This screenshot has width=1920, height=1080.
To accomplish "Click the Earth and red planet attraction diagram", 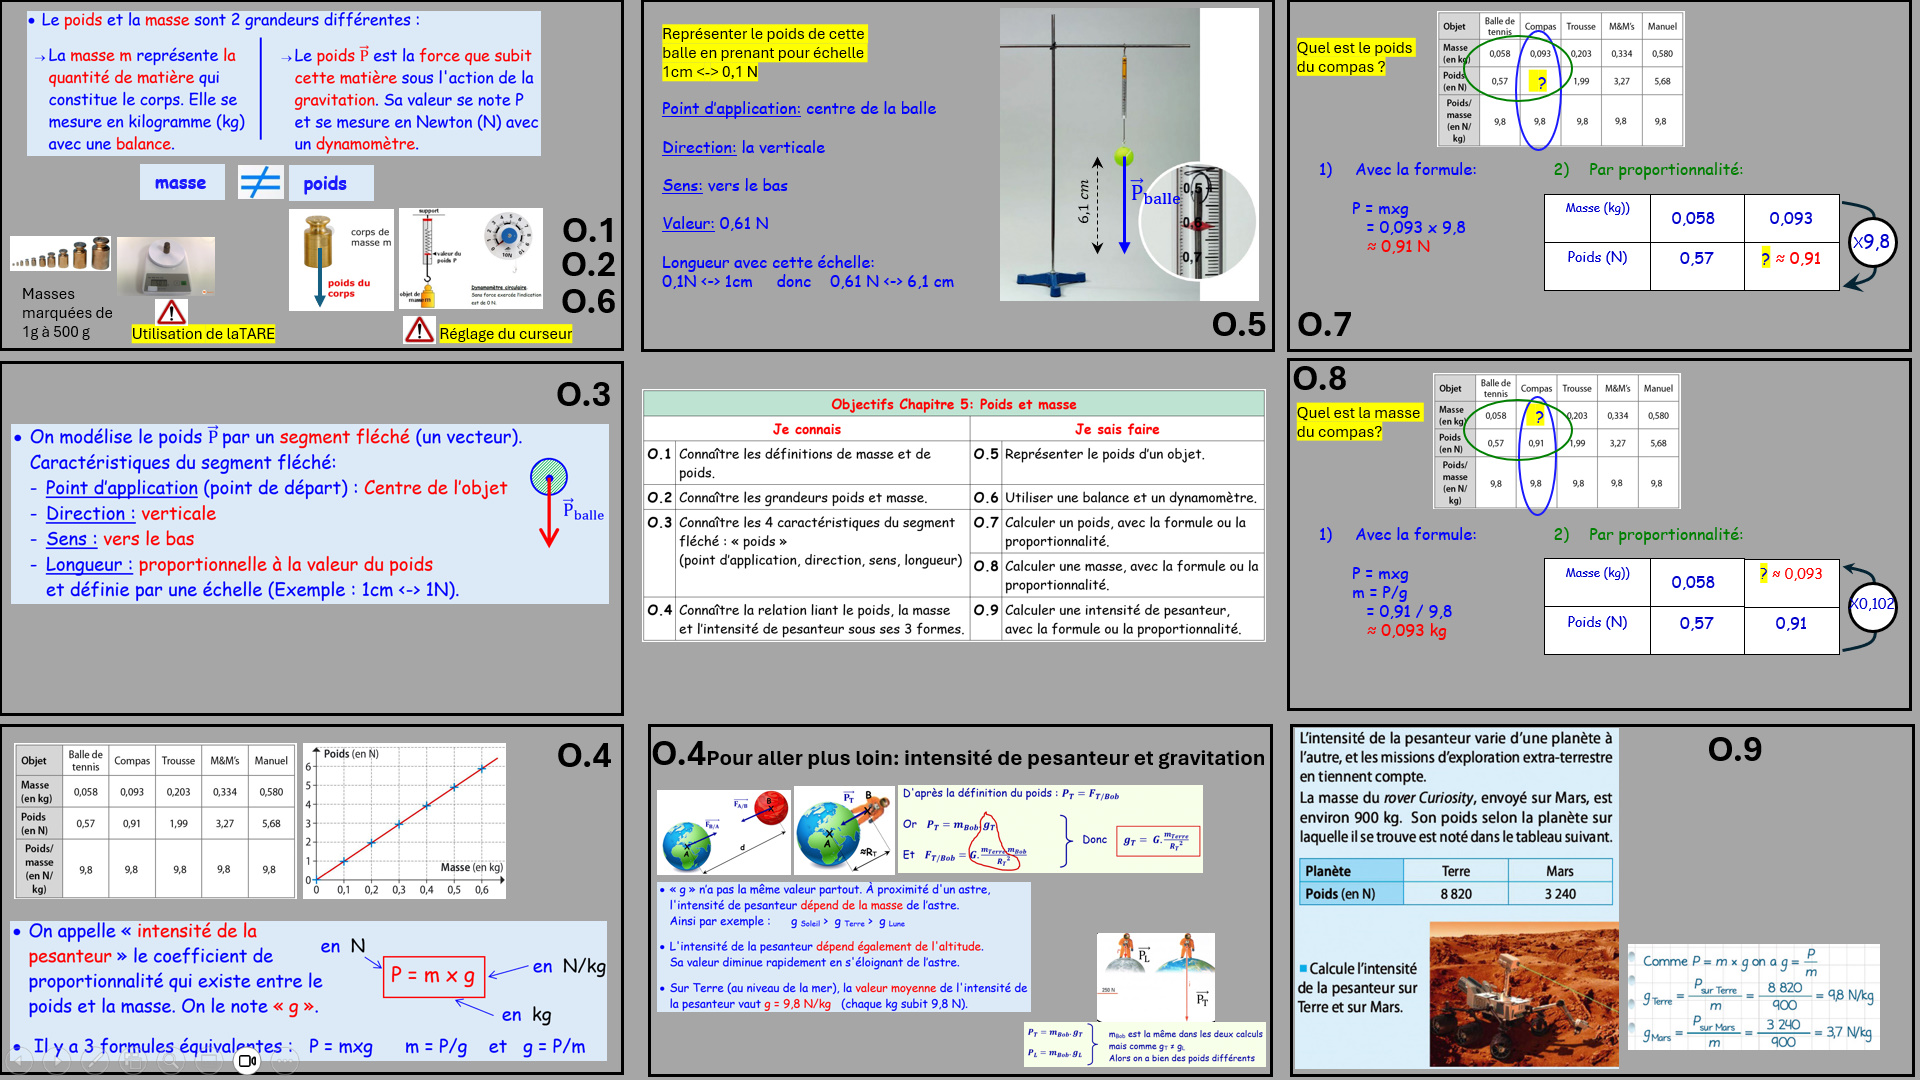I will [x=724, y=830].
